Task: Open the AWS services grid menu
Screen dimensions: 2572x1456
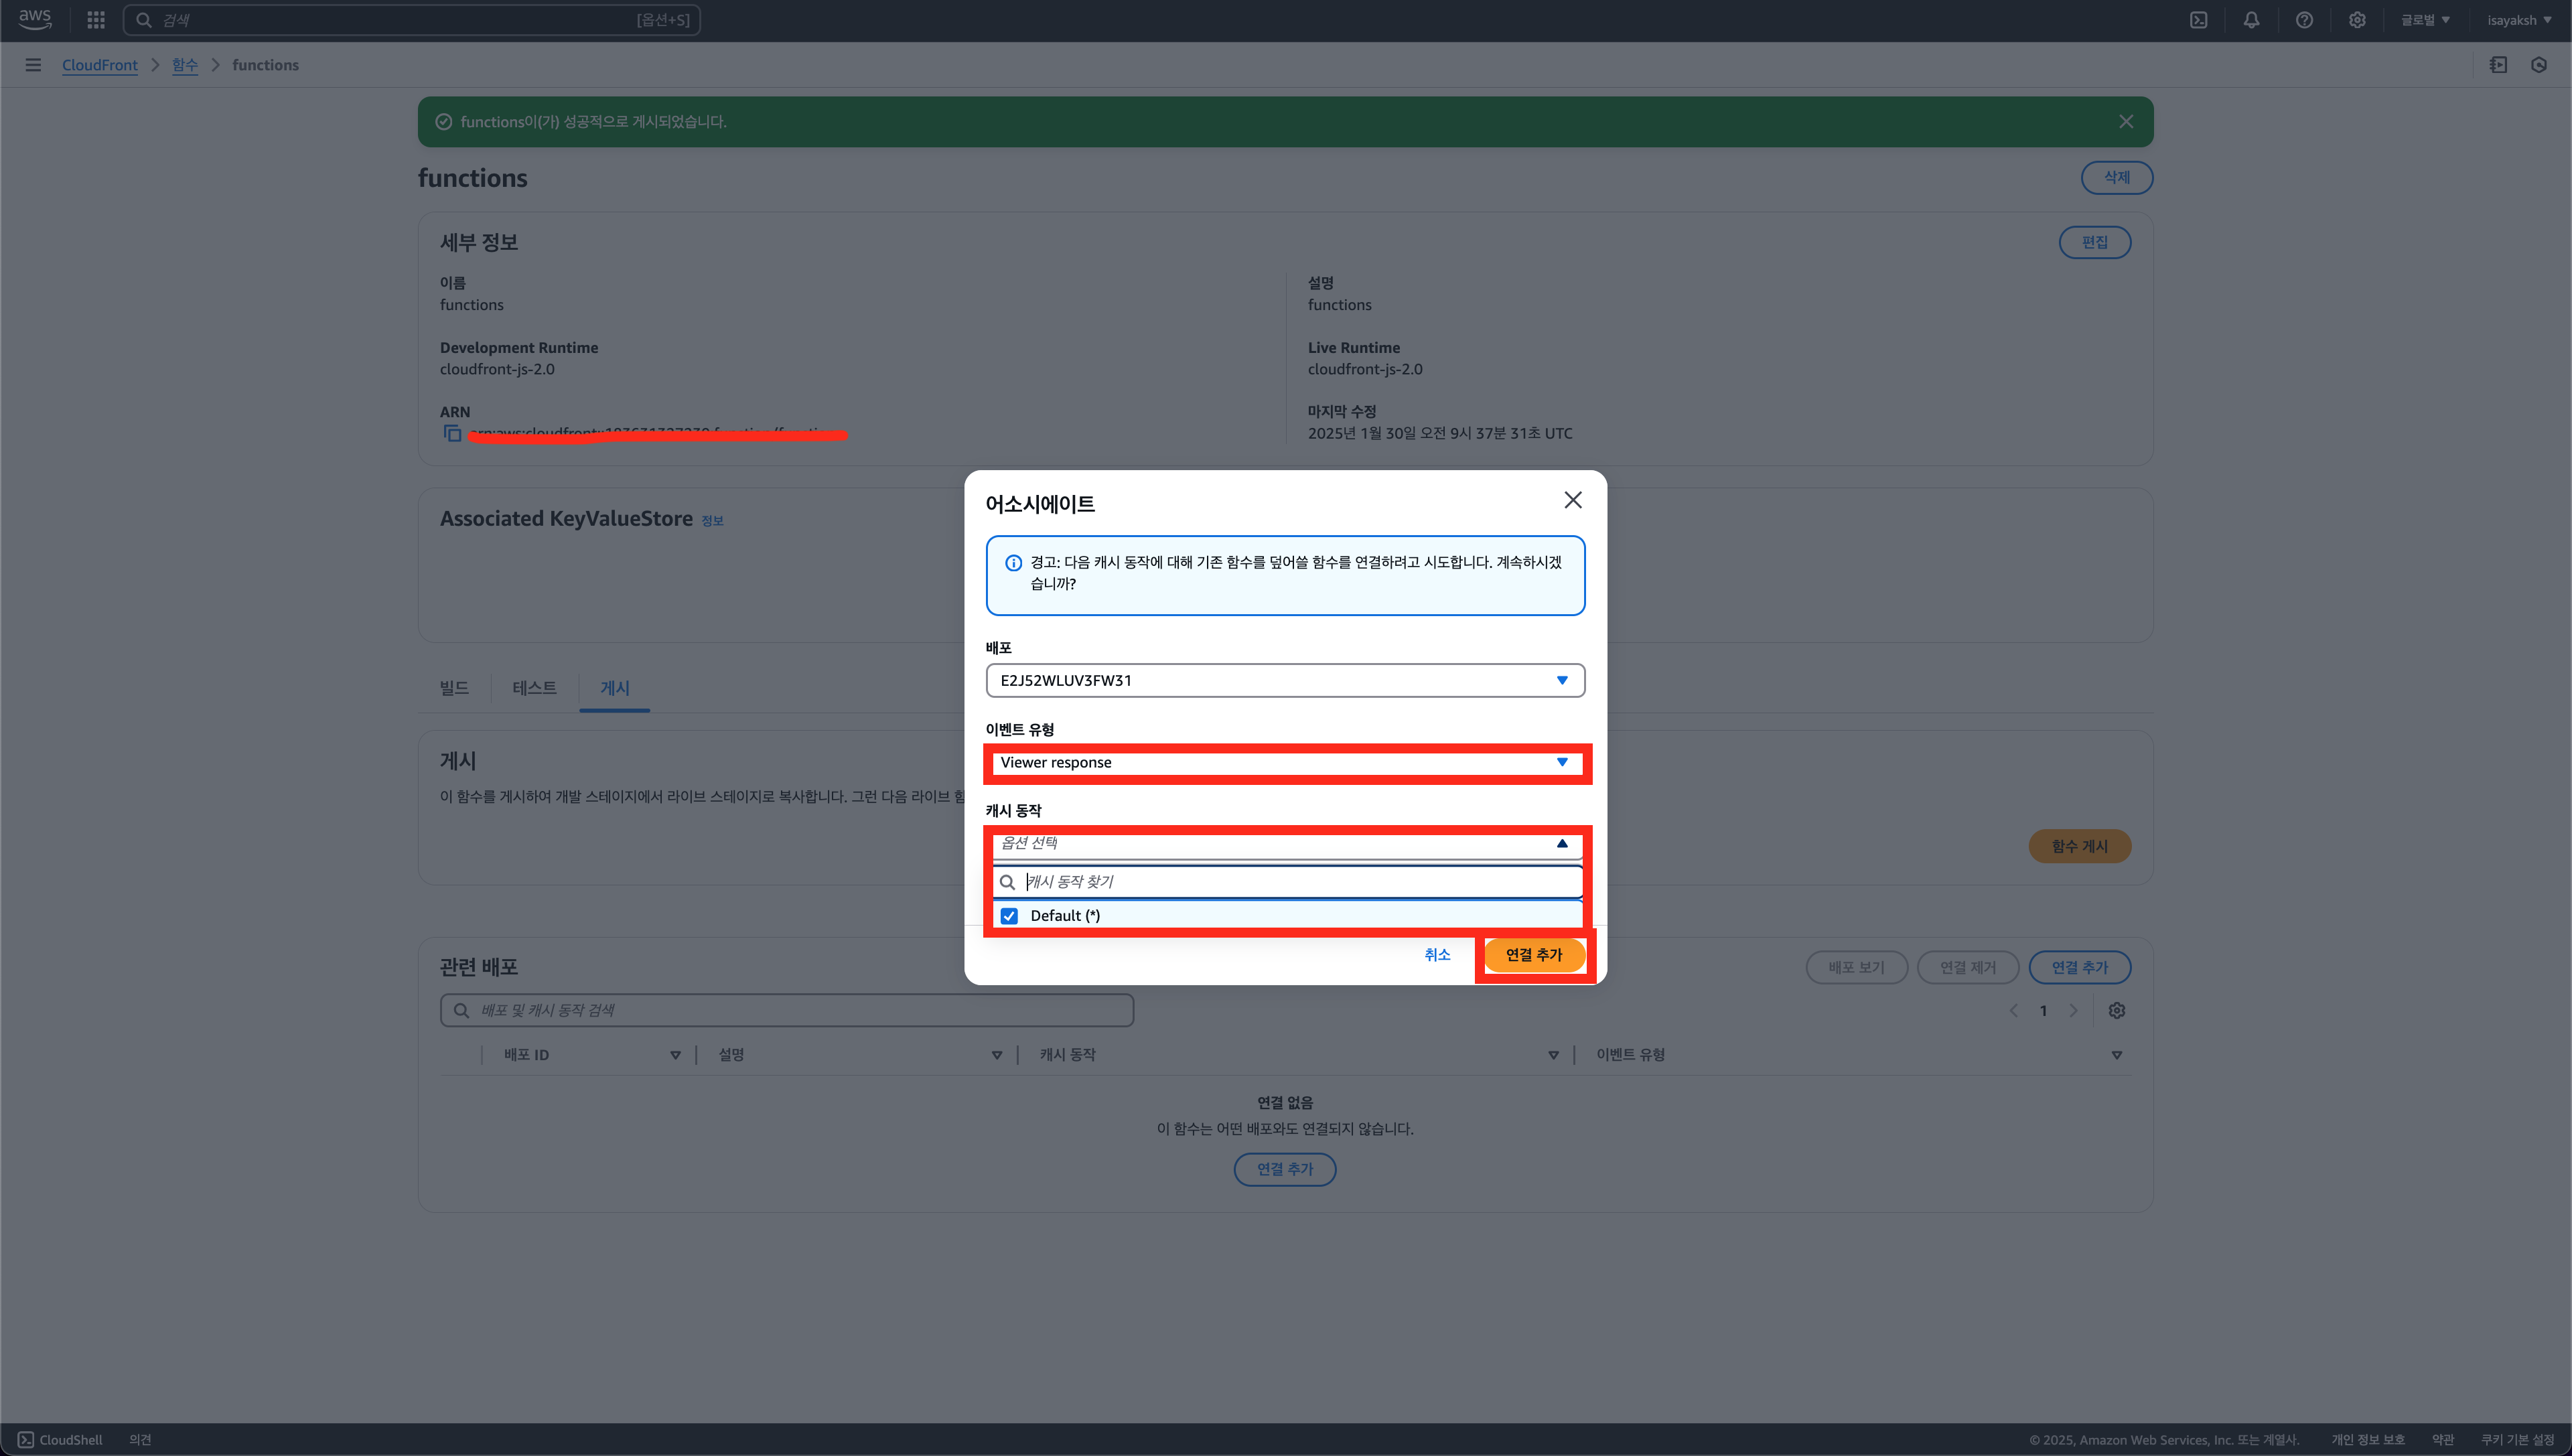Action: click(96, 20)
